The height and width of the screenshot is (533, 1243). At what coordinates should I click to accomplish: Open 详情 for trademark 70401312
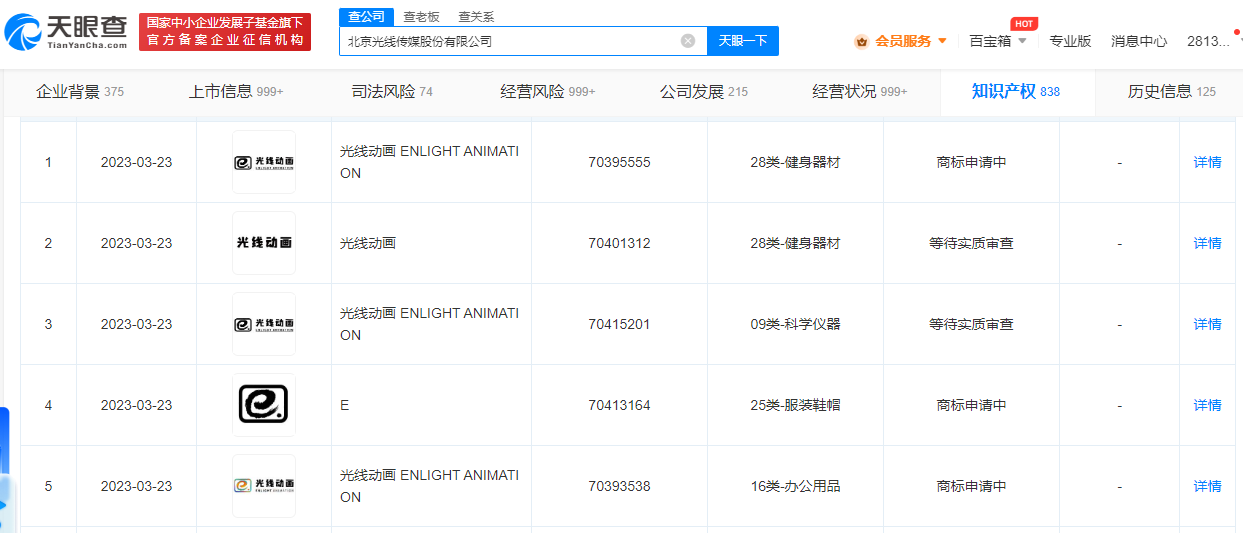(x=1208, y=243)
